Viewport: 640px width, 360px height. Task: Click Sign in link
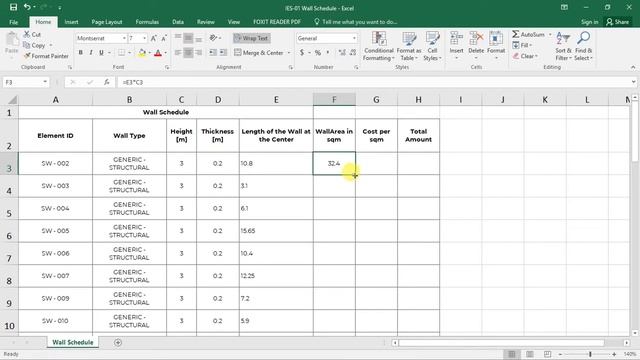click(x=589, y=22)
